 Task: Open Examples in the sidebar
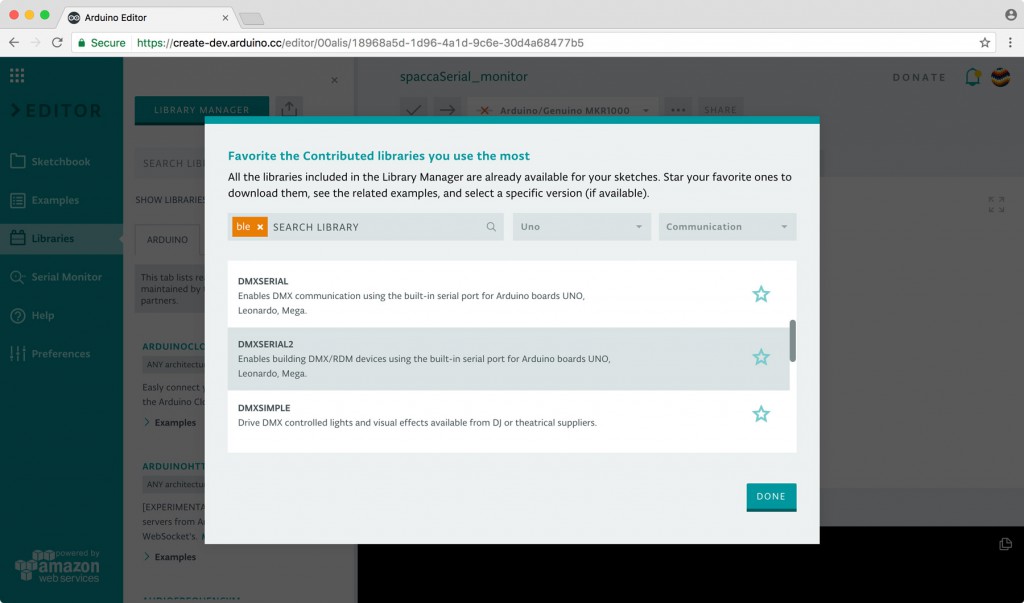pos(54,200)
